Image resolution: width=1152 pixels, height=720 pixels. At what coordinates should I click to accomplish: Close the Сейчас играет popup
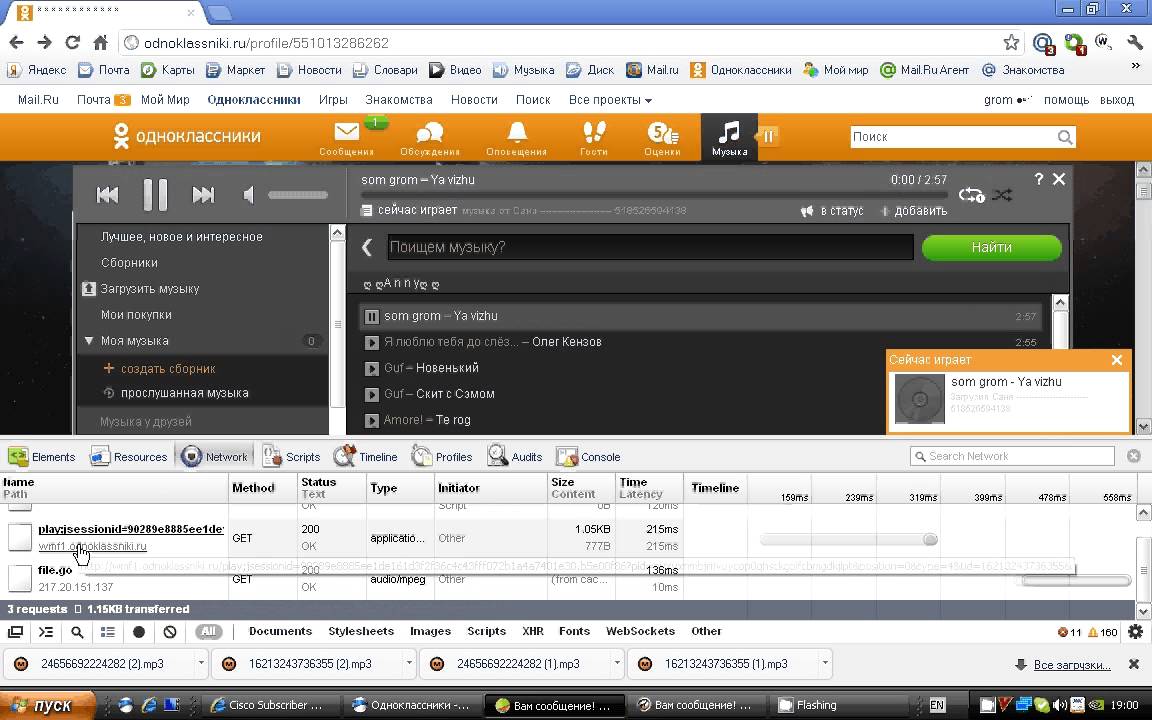(x=1117, y=359)
